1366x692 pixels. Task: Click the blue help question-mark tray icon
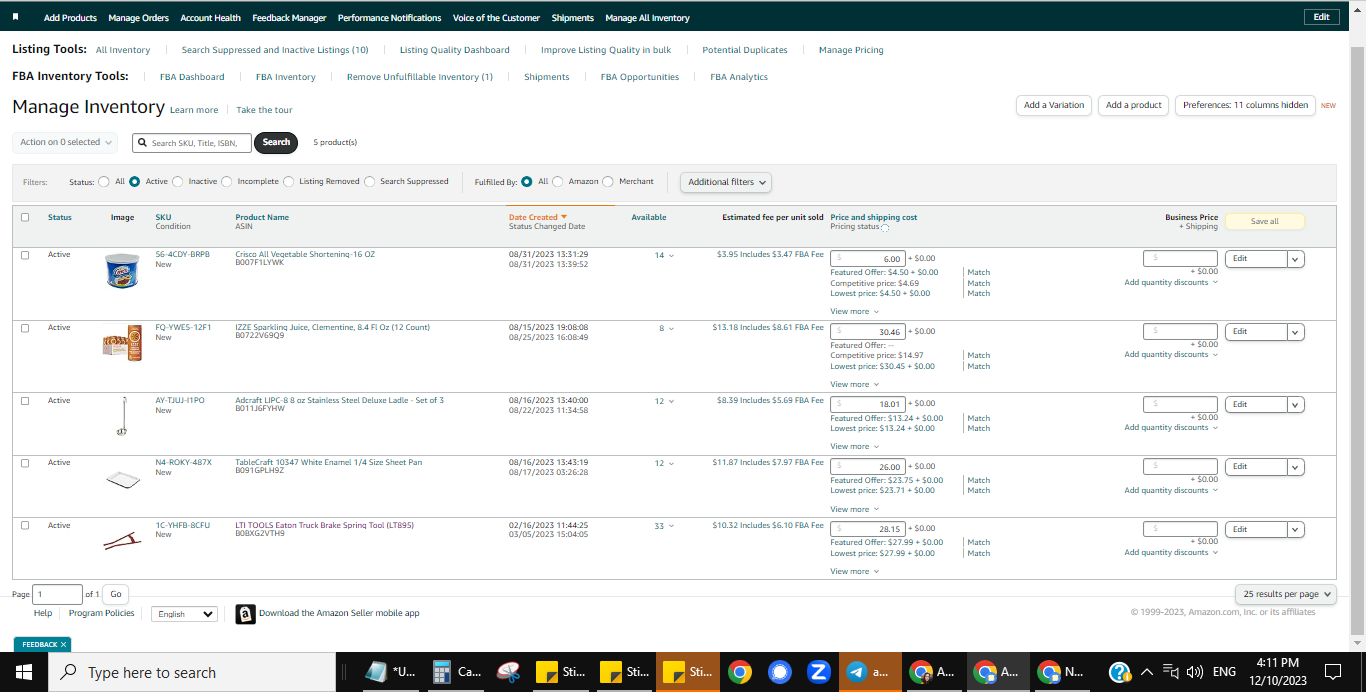[1120, 672]
